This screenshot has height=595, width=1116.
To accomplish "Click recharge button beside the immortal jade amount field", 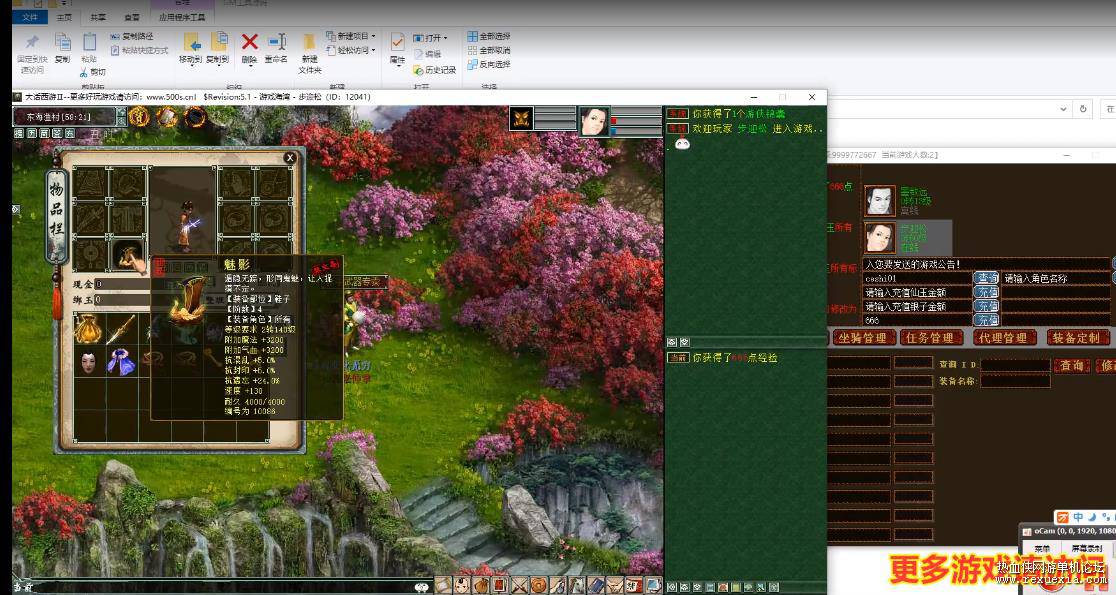I will tap(986, 293).
